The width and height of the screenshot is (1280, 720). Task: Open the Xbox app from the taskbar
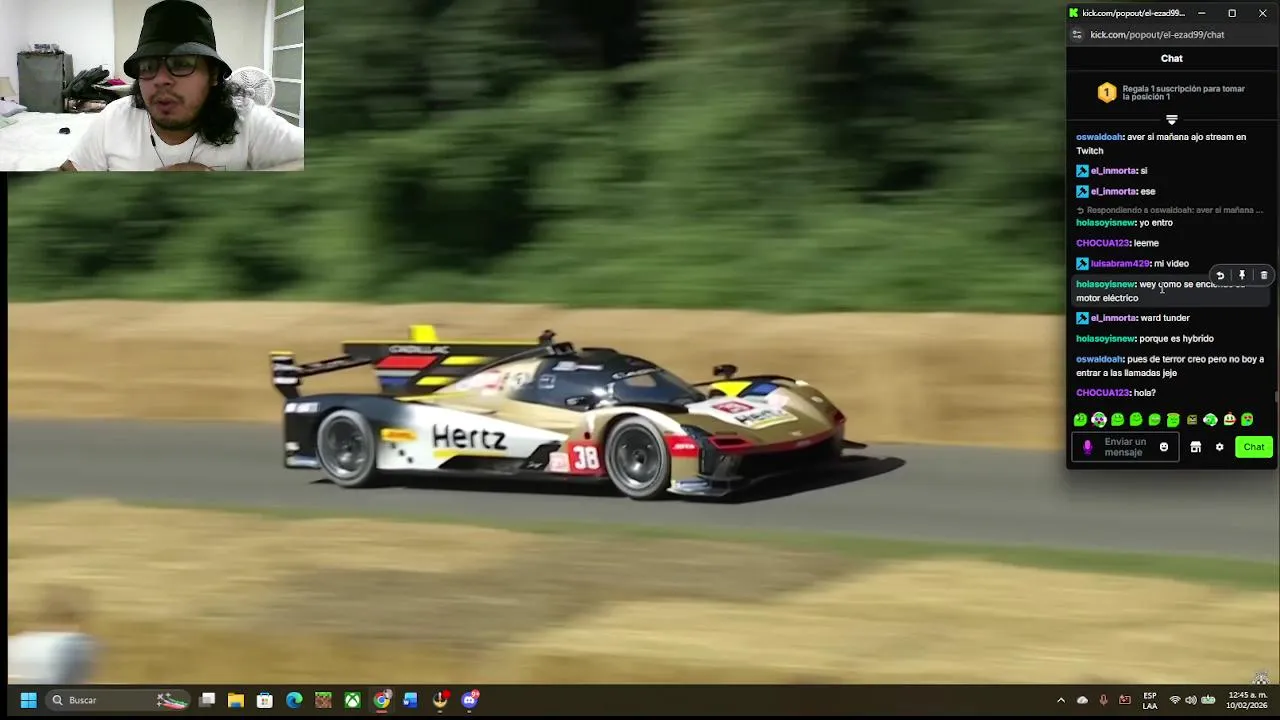[352, 700]
